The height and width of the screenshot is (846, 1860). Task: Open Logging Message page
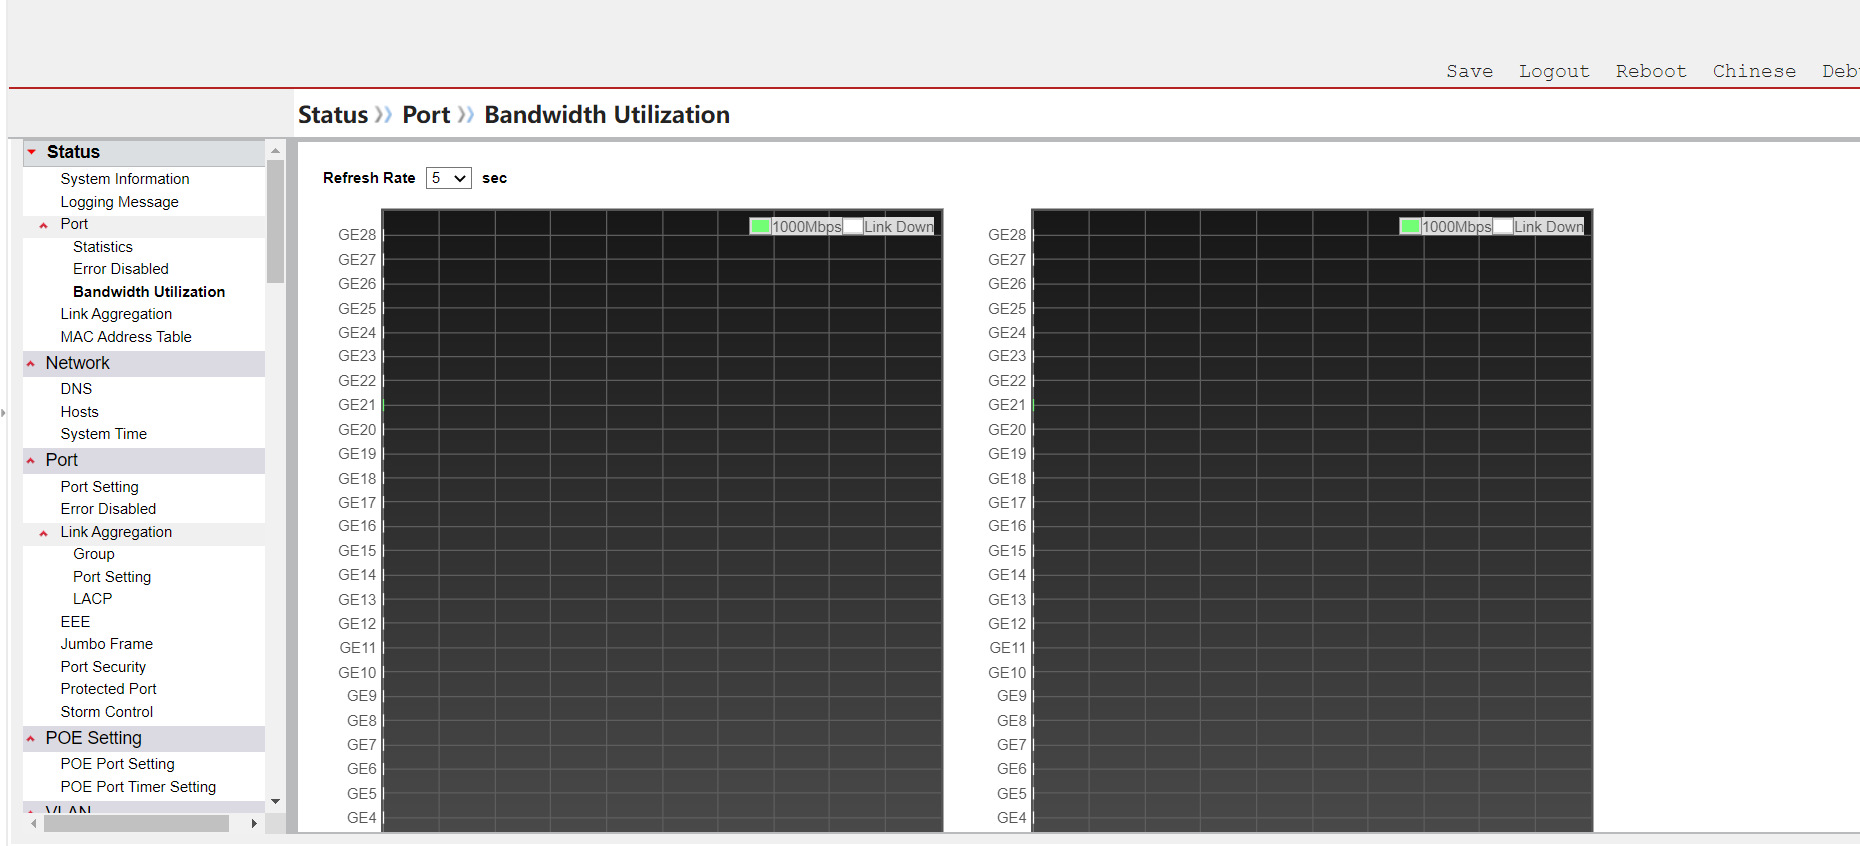pos(119,202)
